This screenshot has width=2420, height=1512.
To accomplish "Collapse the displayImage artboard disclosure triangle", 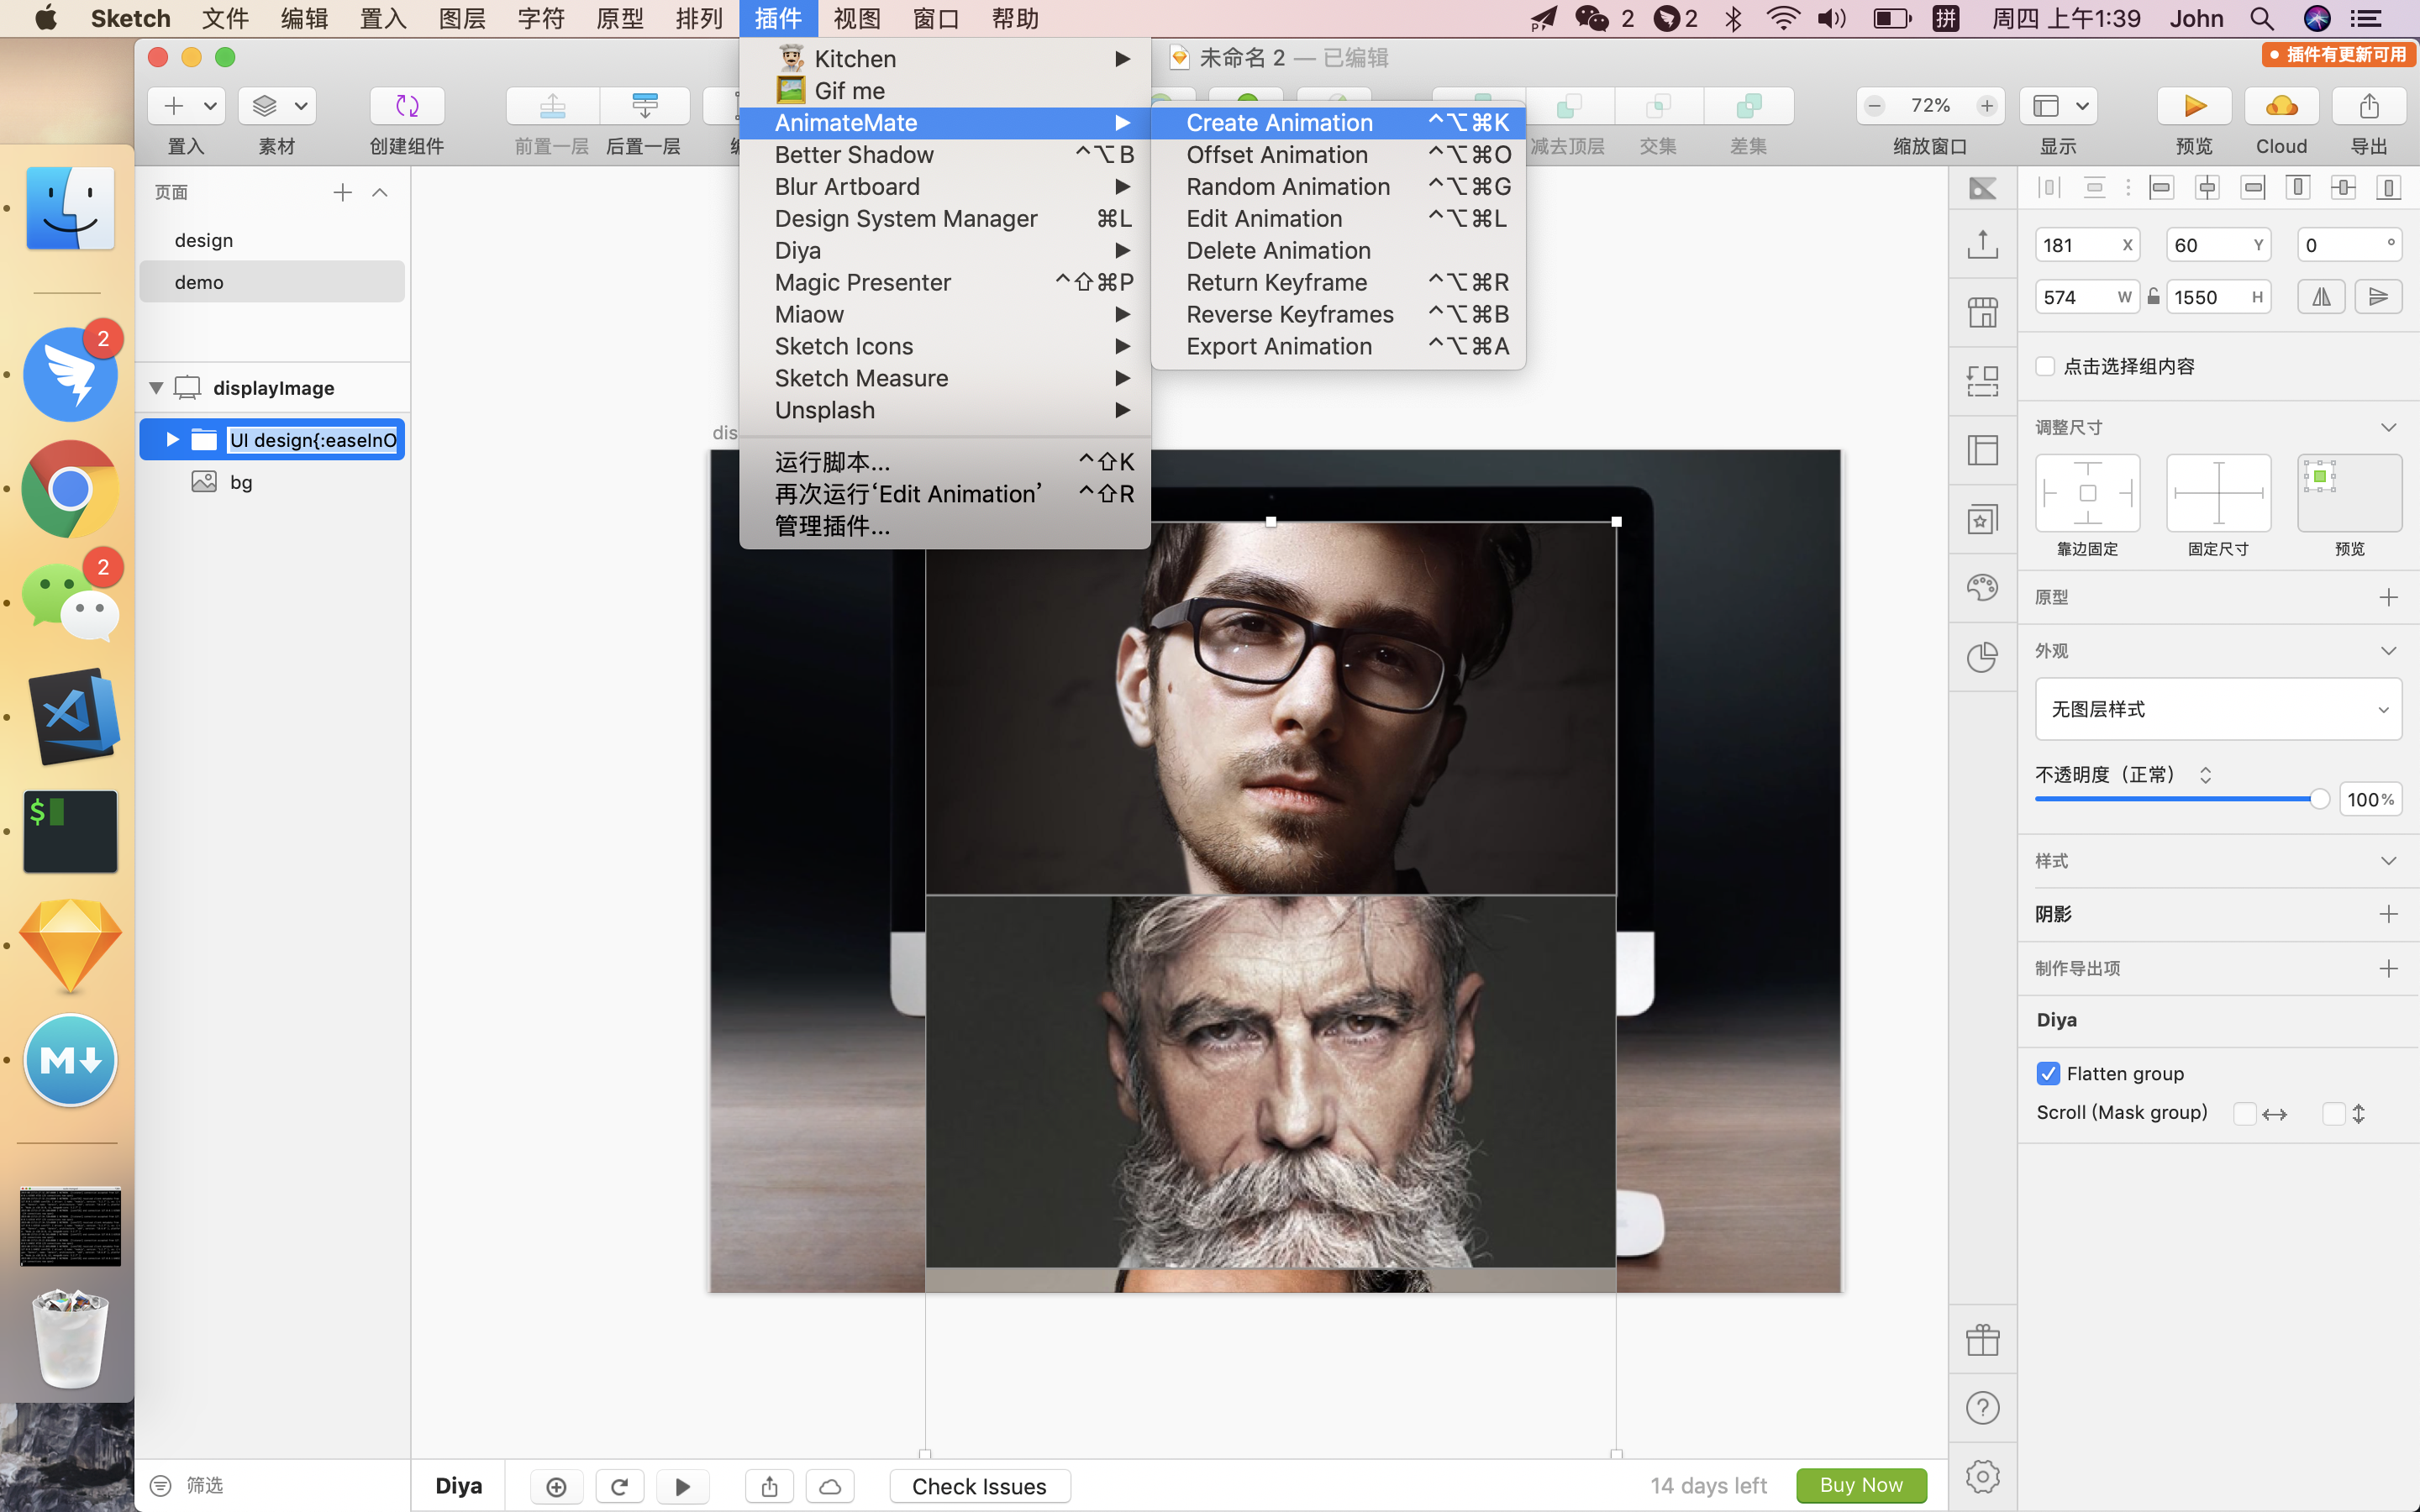I will (156, 388).
